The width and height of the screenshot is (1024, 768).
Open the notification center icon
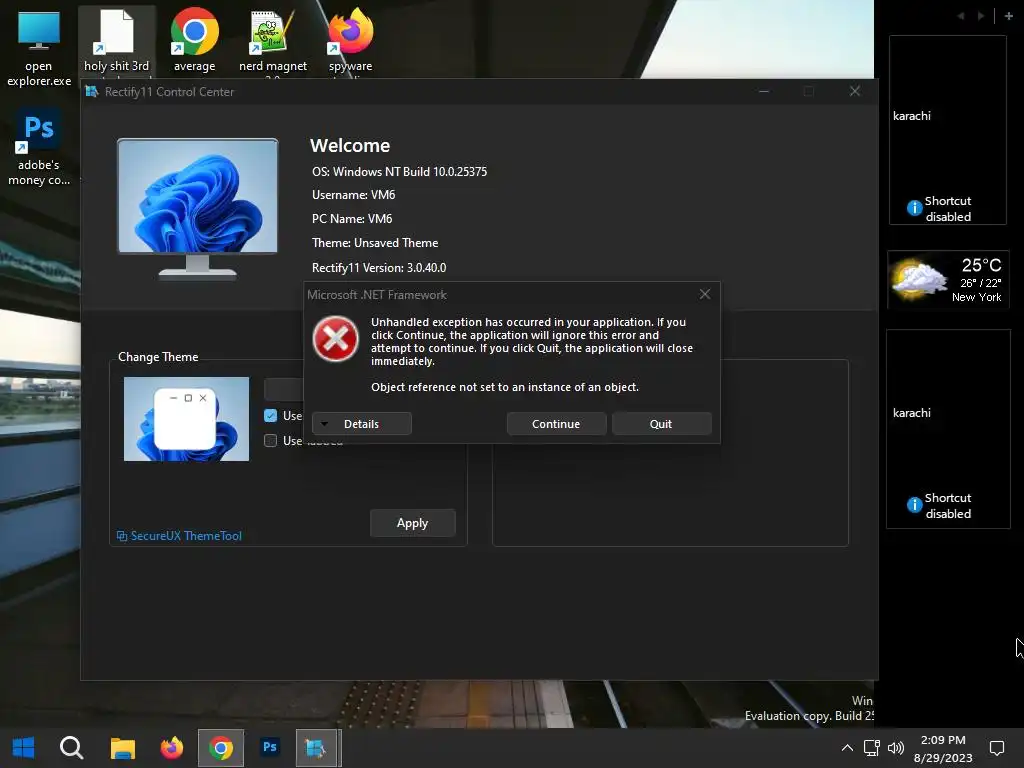[x=997, y=748]
